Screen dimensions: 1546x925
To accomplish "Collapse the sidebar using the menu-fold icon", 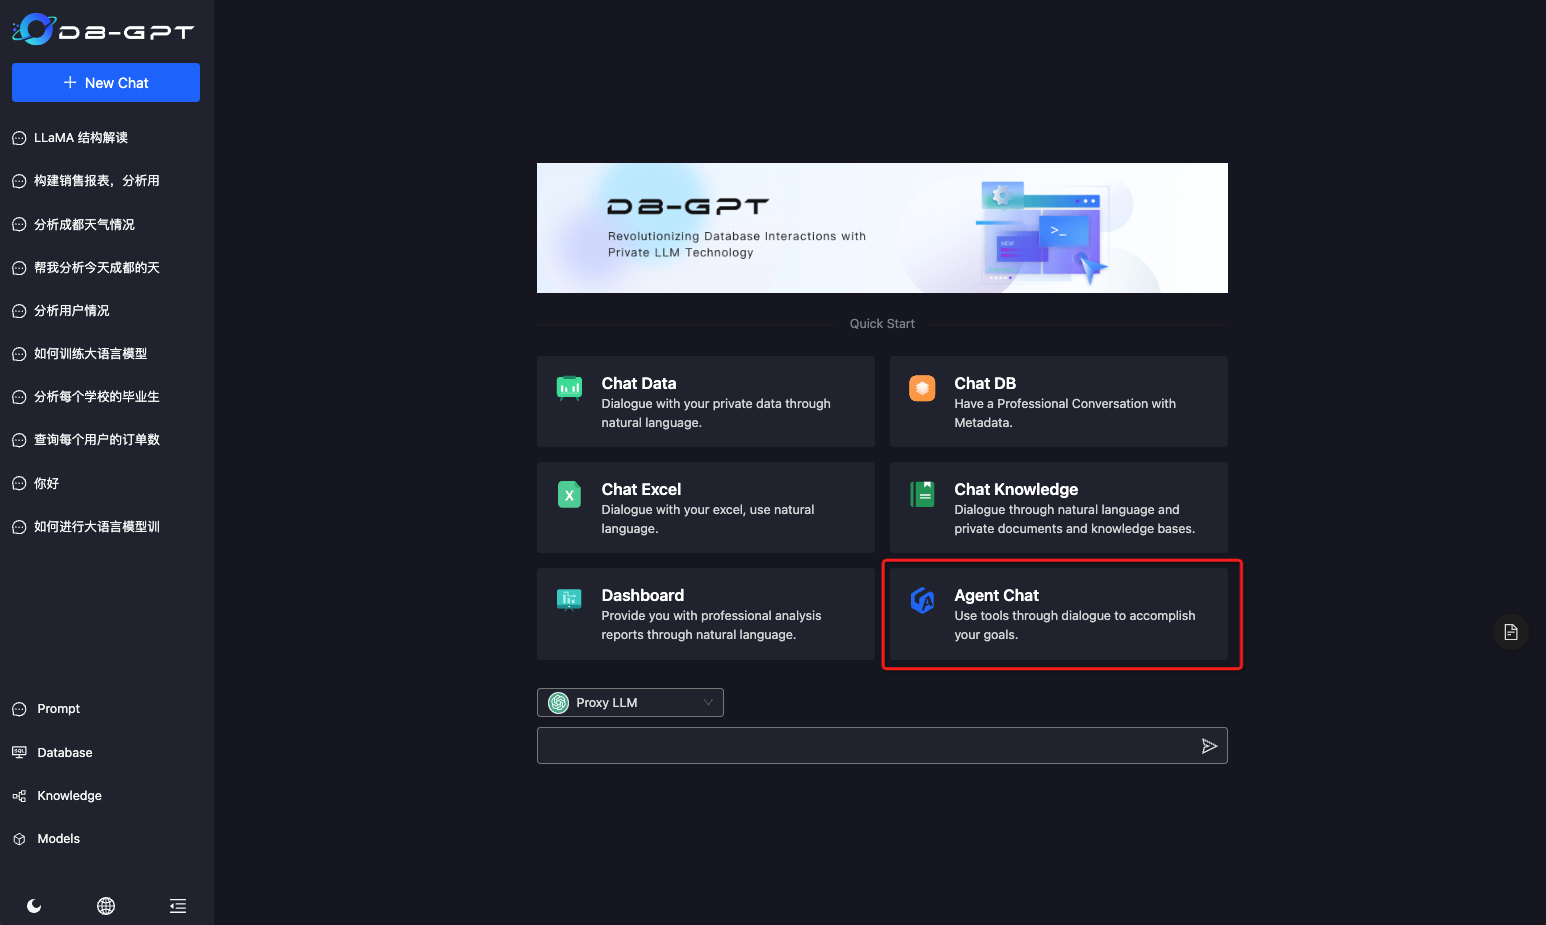I will point(178,906).
